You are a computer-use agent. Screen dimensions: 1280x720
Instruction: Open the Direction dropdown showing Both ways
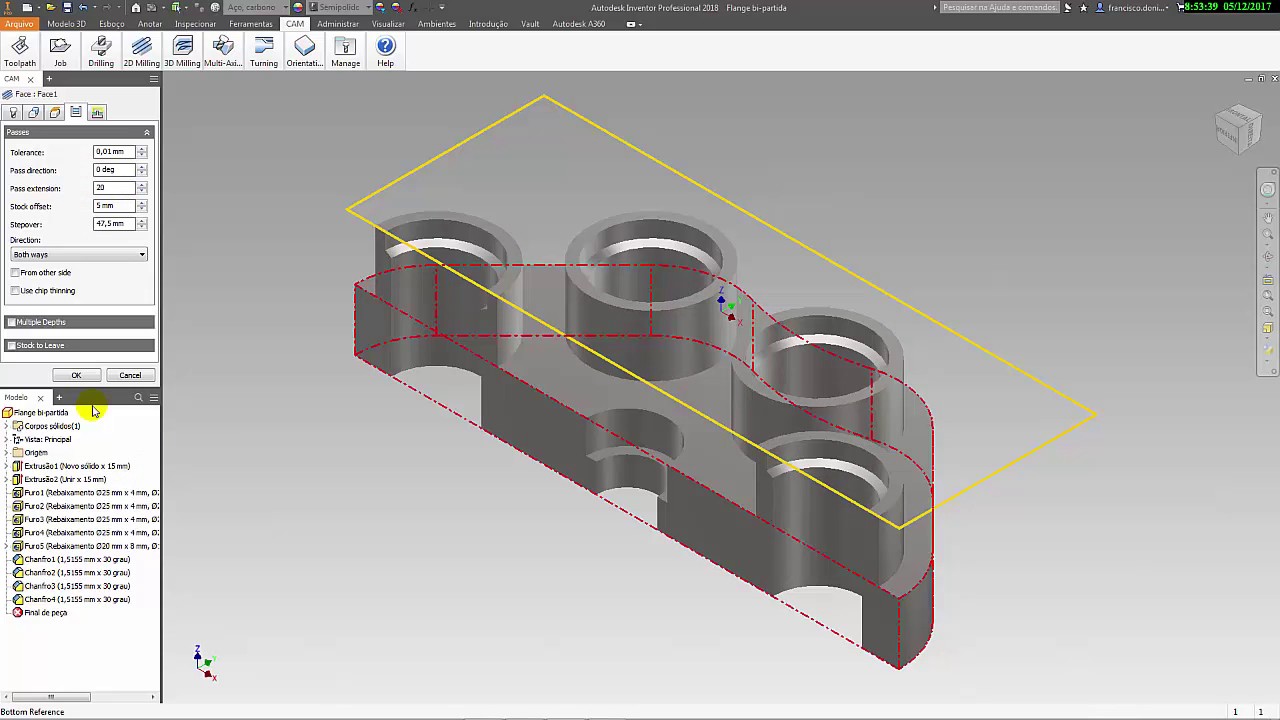pyautogui.click(x=79, y=255)
